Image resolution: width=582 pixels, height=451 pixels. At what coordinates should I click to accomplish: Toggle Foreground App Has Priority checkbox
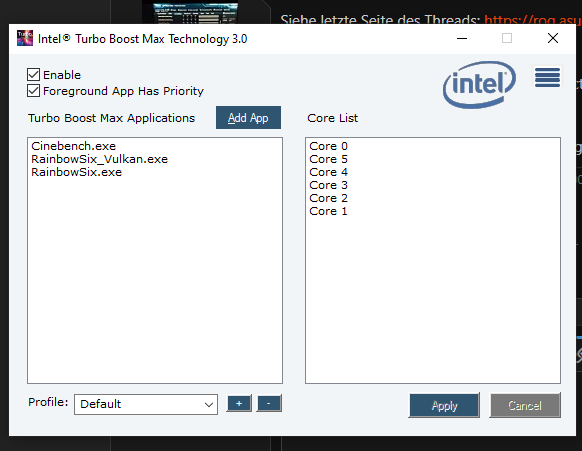(x=33, y=91)
